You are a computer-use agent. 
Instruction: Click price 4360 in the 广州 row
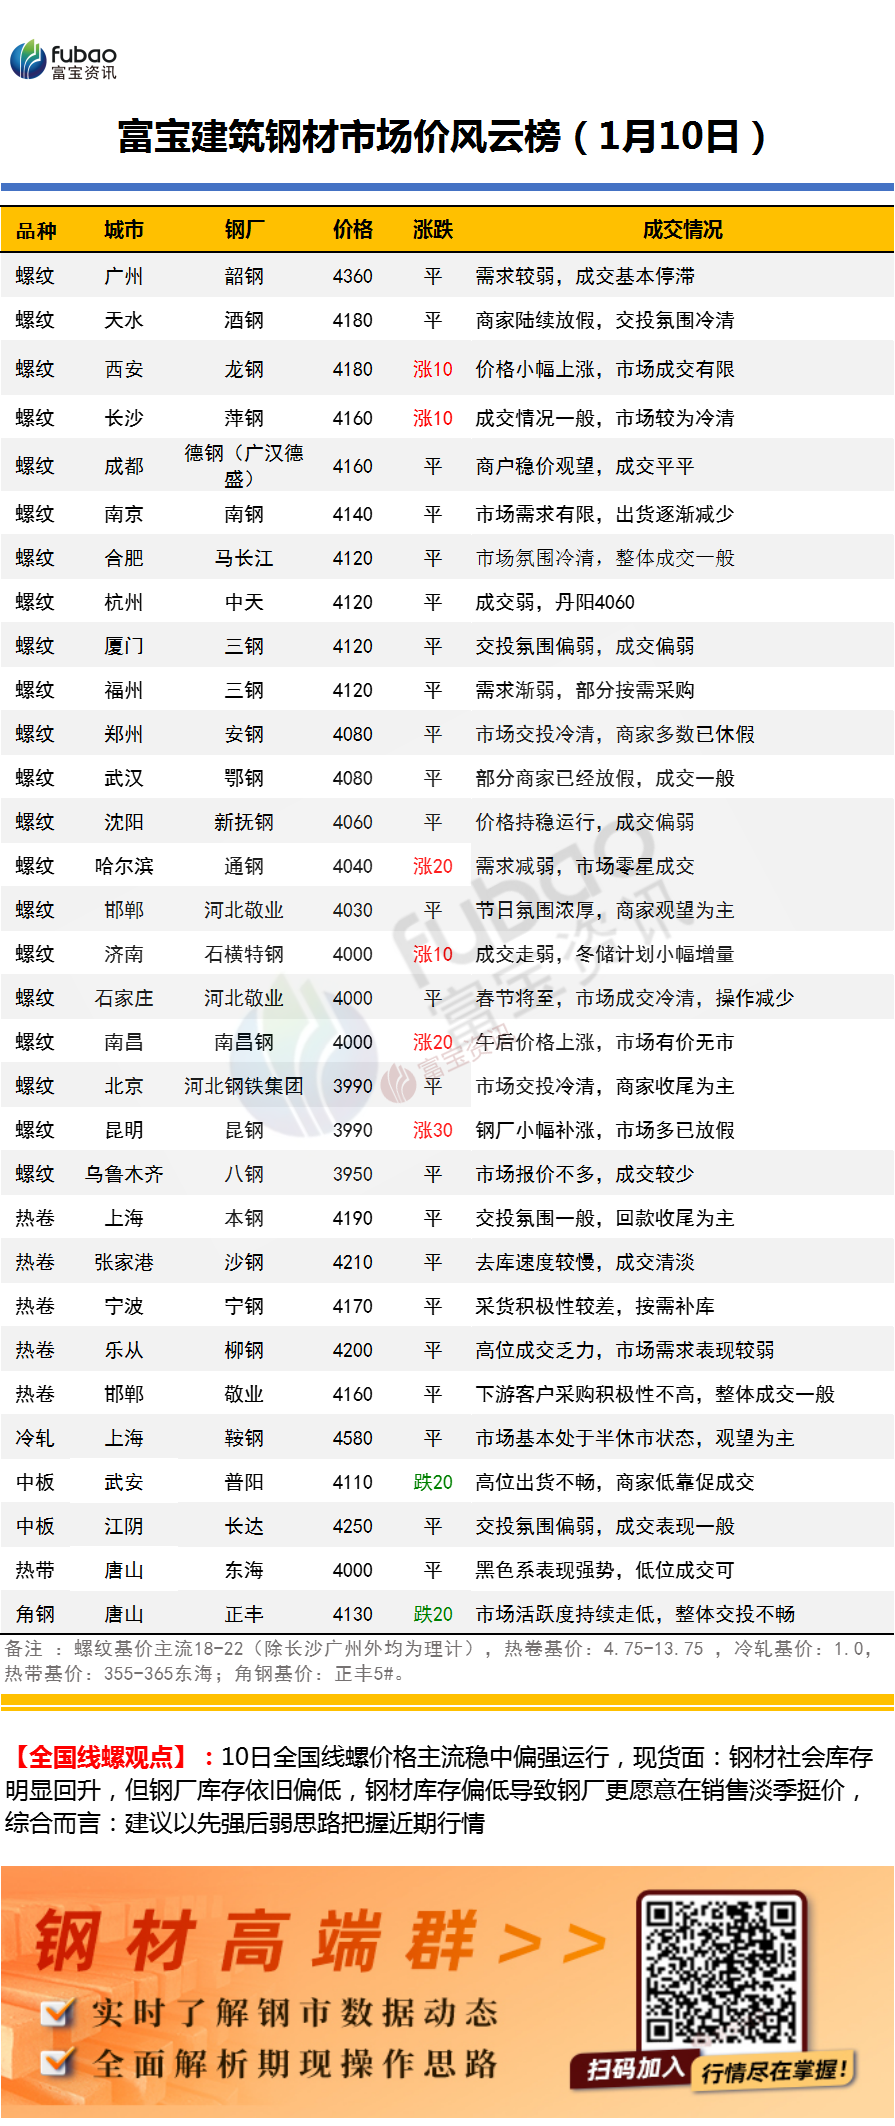(x=352, y=276)
